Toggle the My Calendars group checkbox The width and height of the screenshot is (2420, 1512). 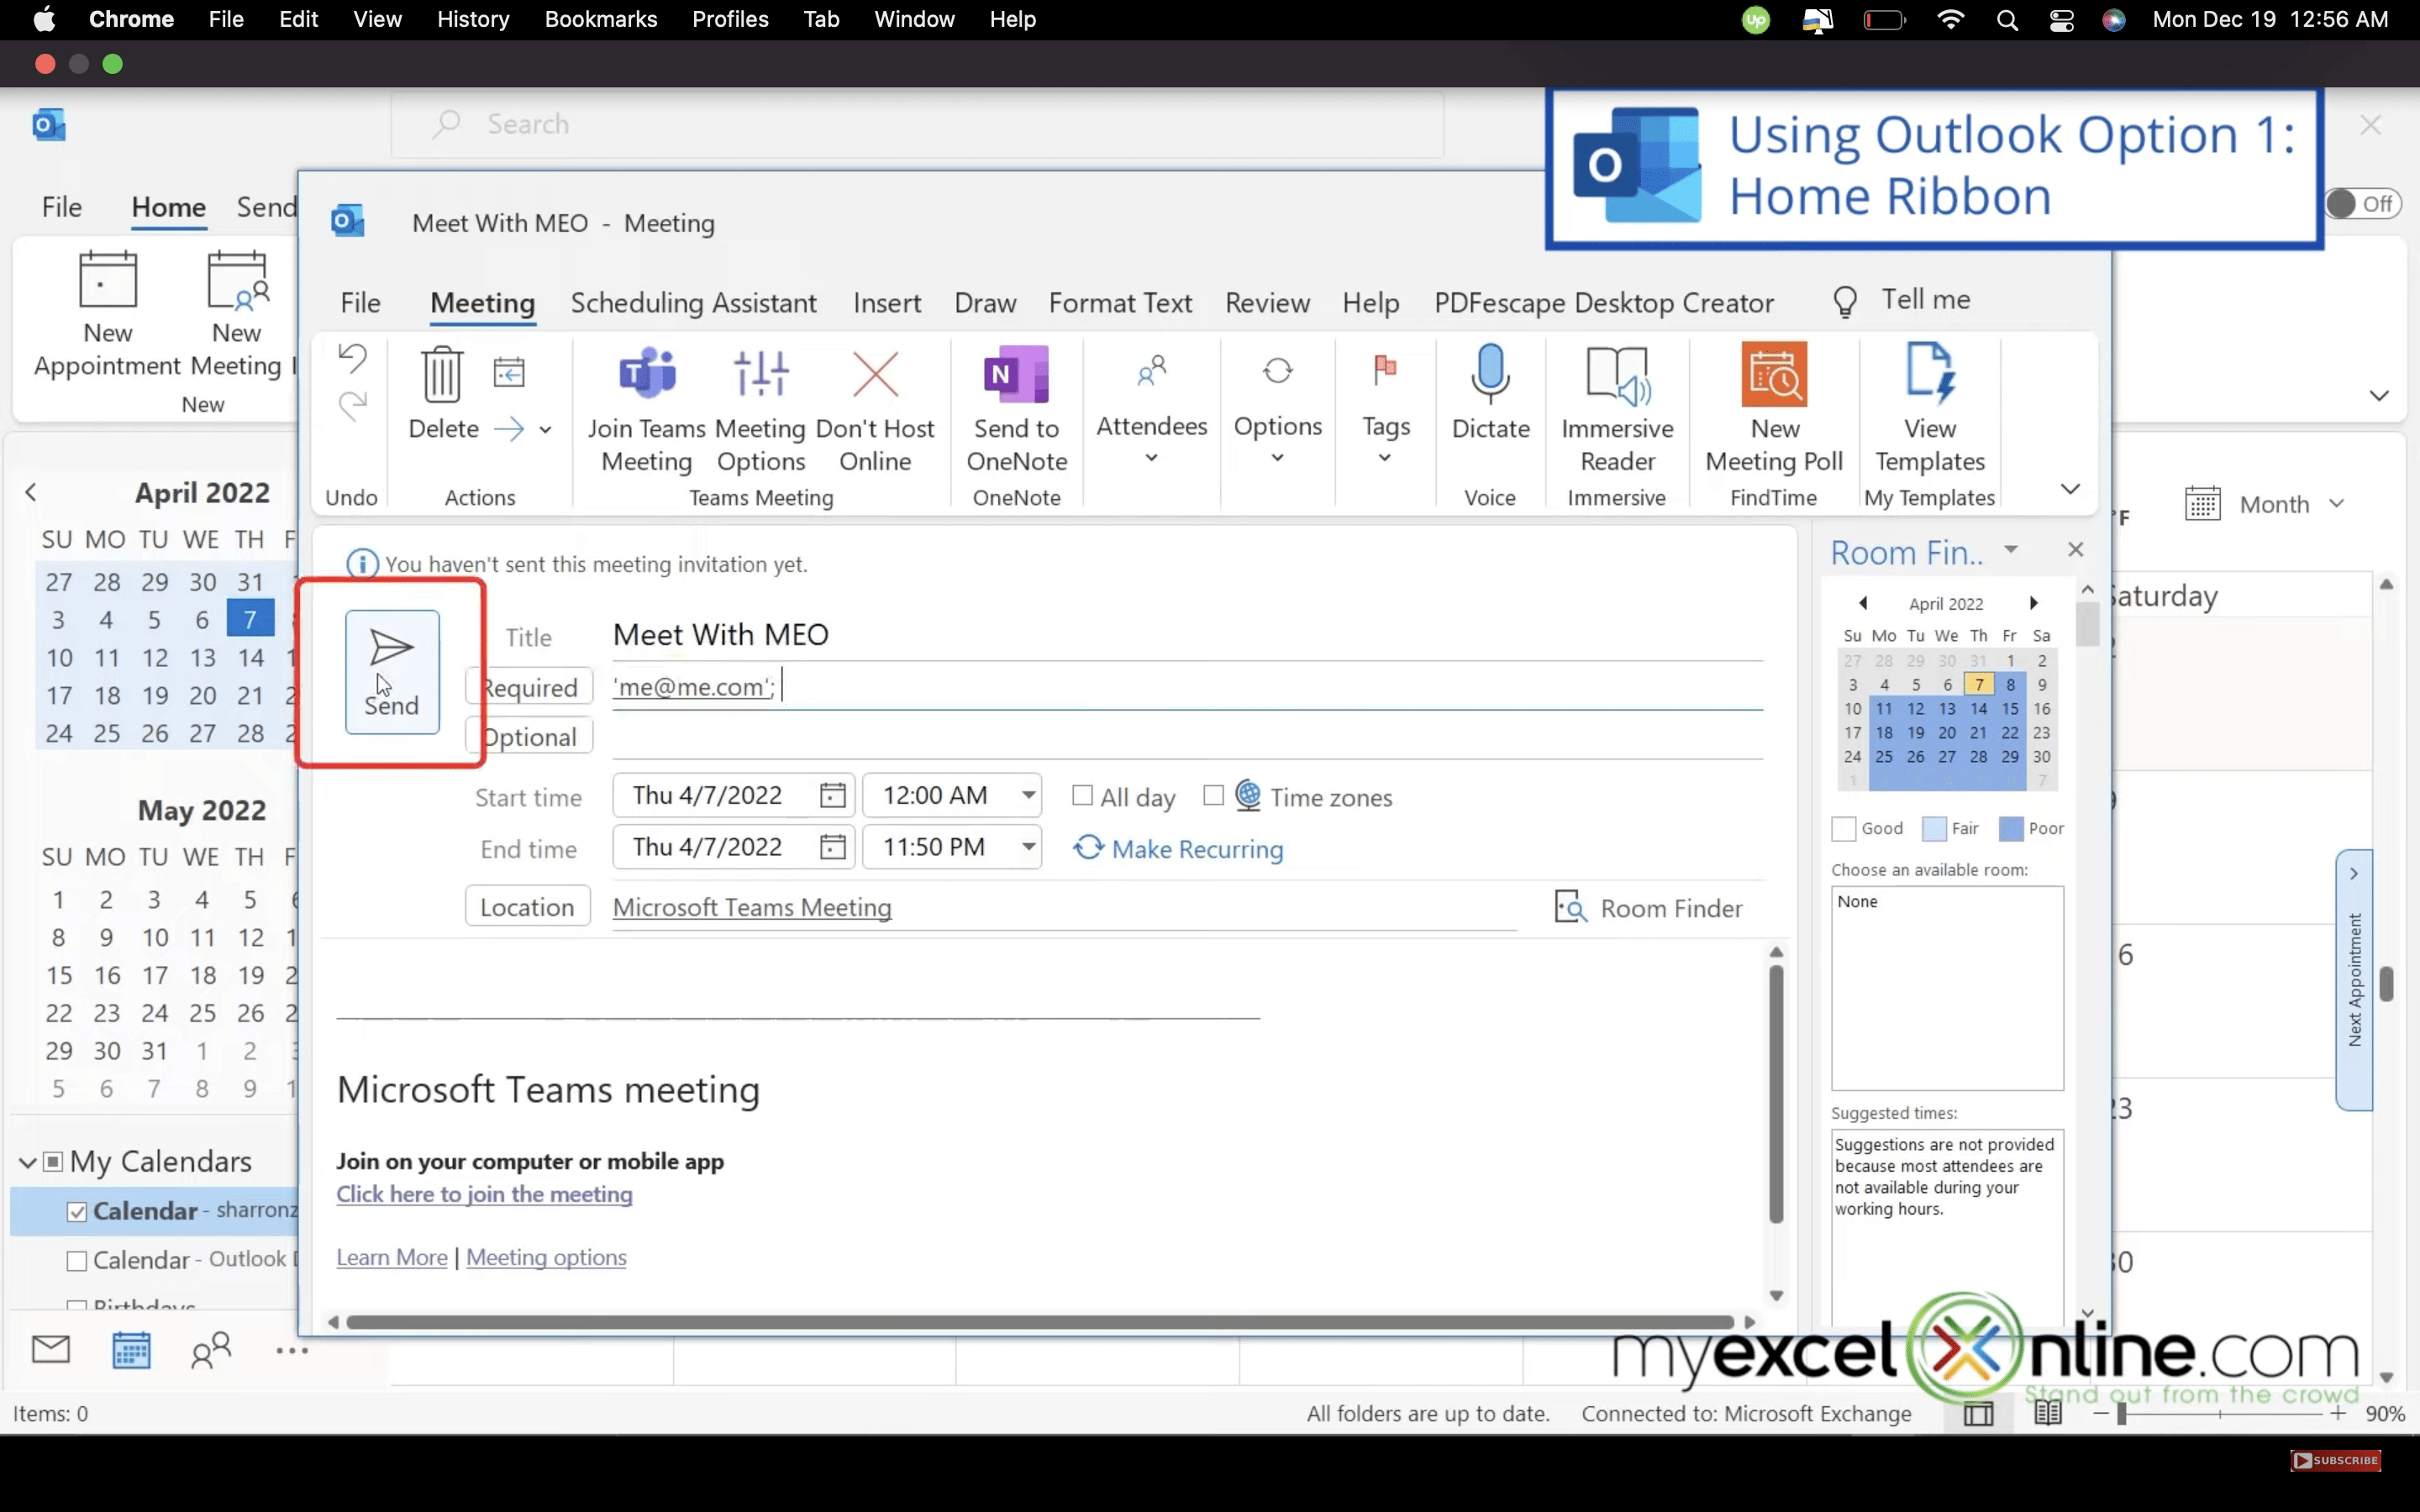(53, 1162)
